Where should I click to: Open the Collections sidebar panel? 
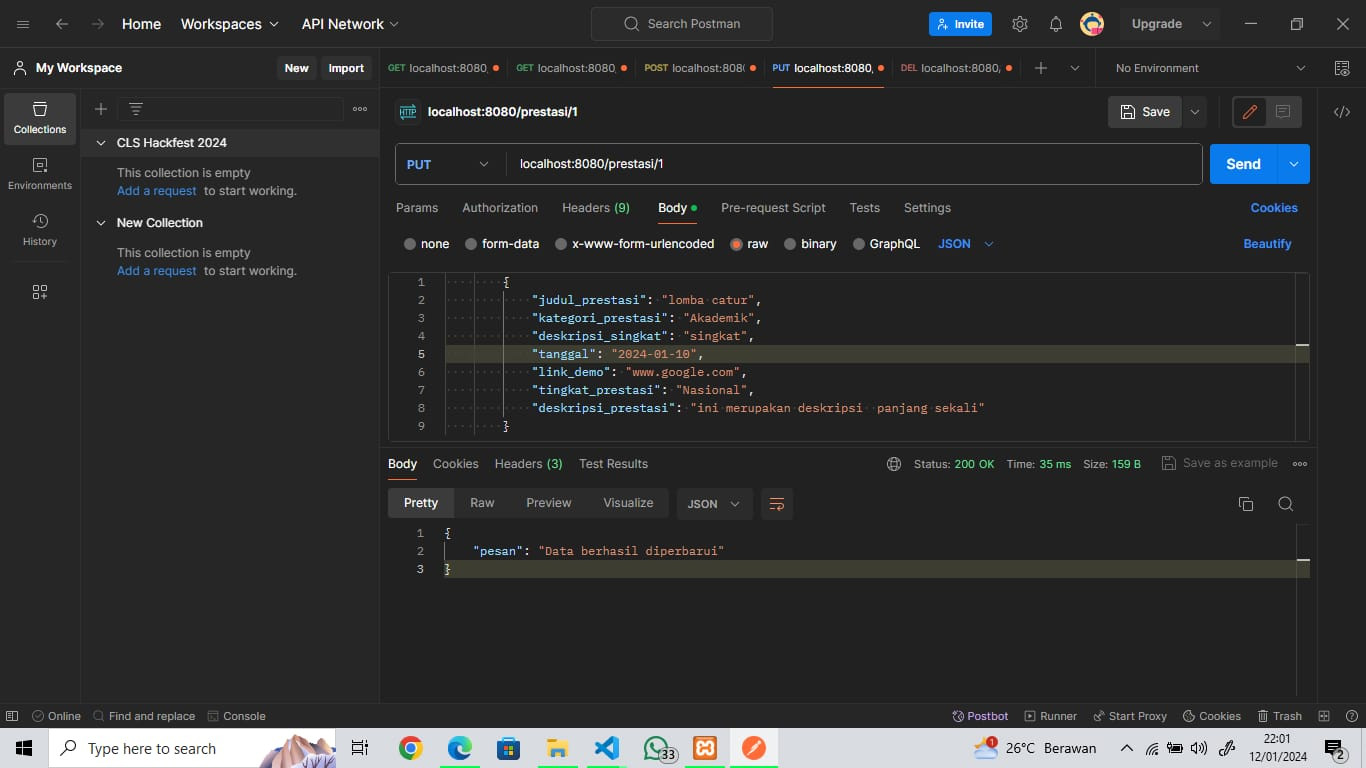click(40, 118)
